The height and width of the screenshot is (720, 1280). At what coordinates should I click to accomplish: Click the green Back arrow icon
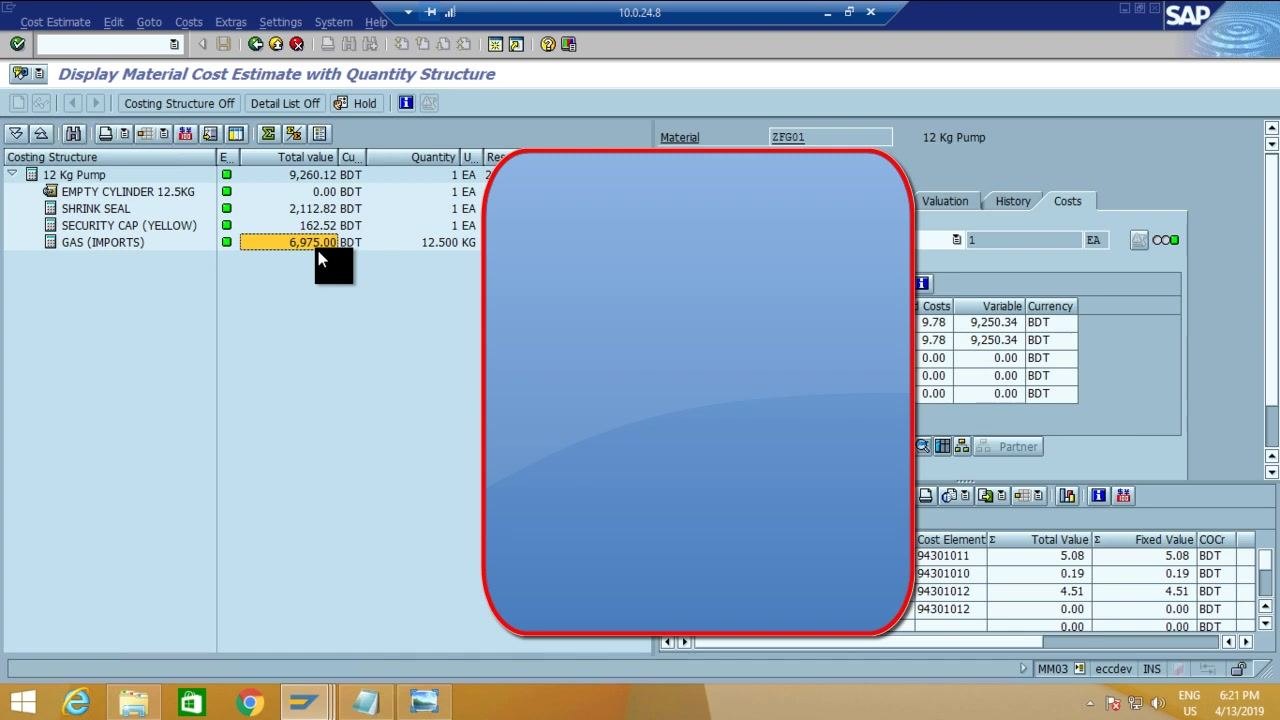coord(255,44)
